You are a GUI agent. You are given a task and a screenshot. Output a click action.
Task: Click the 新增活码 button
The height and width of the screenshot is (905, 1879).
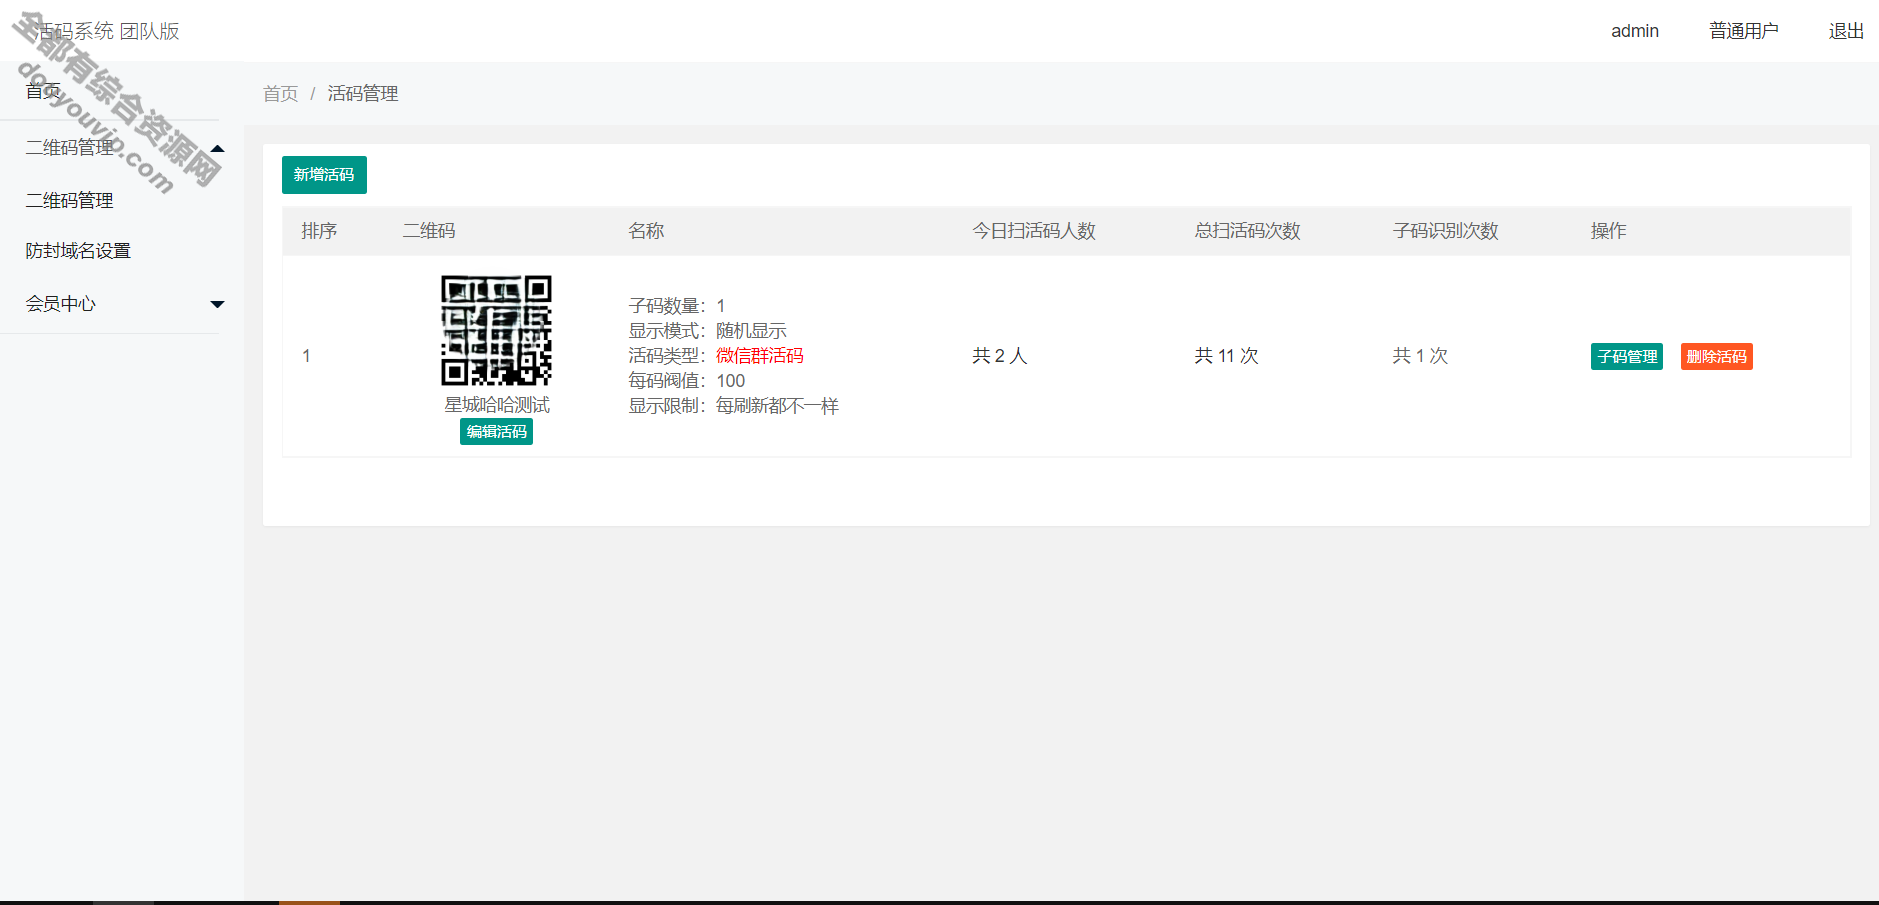(324, 175)
